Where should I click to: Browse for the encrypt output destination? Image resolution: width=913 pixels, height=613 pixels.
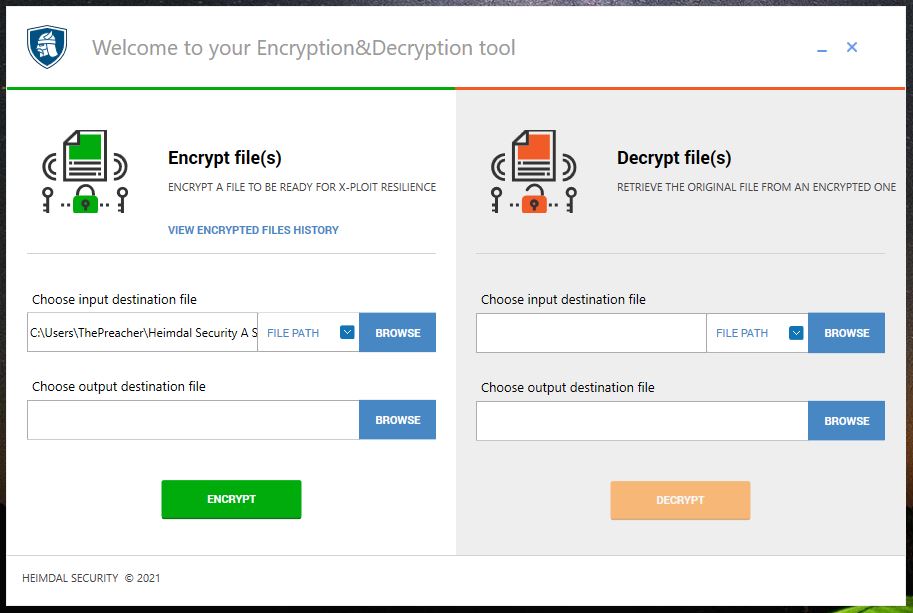398,420
